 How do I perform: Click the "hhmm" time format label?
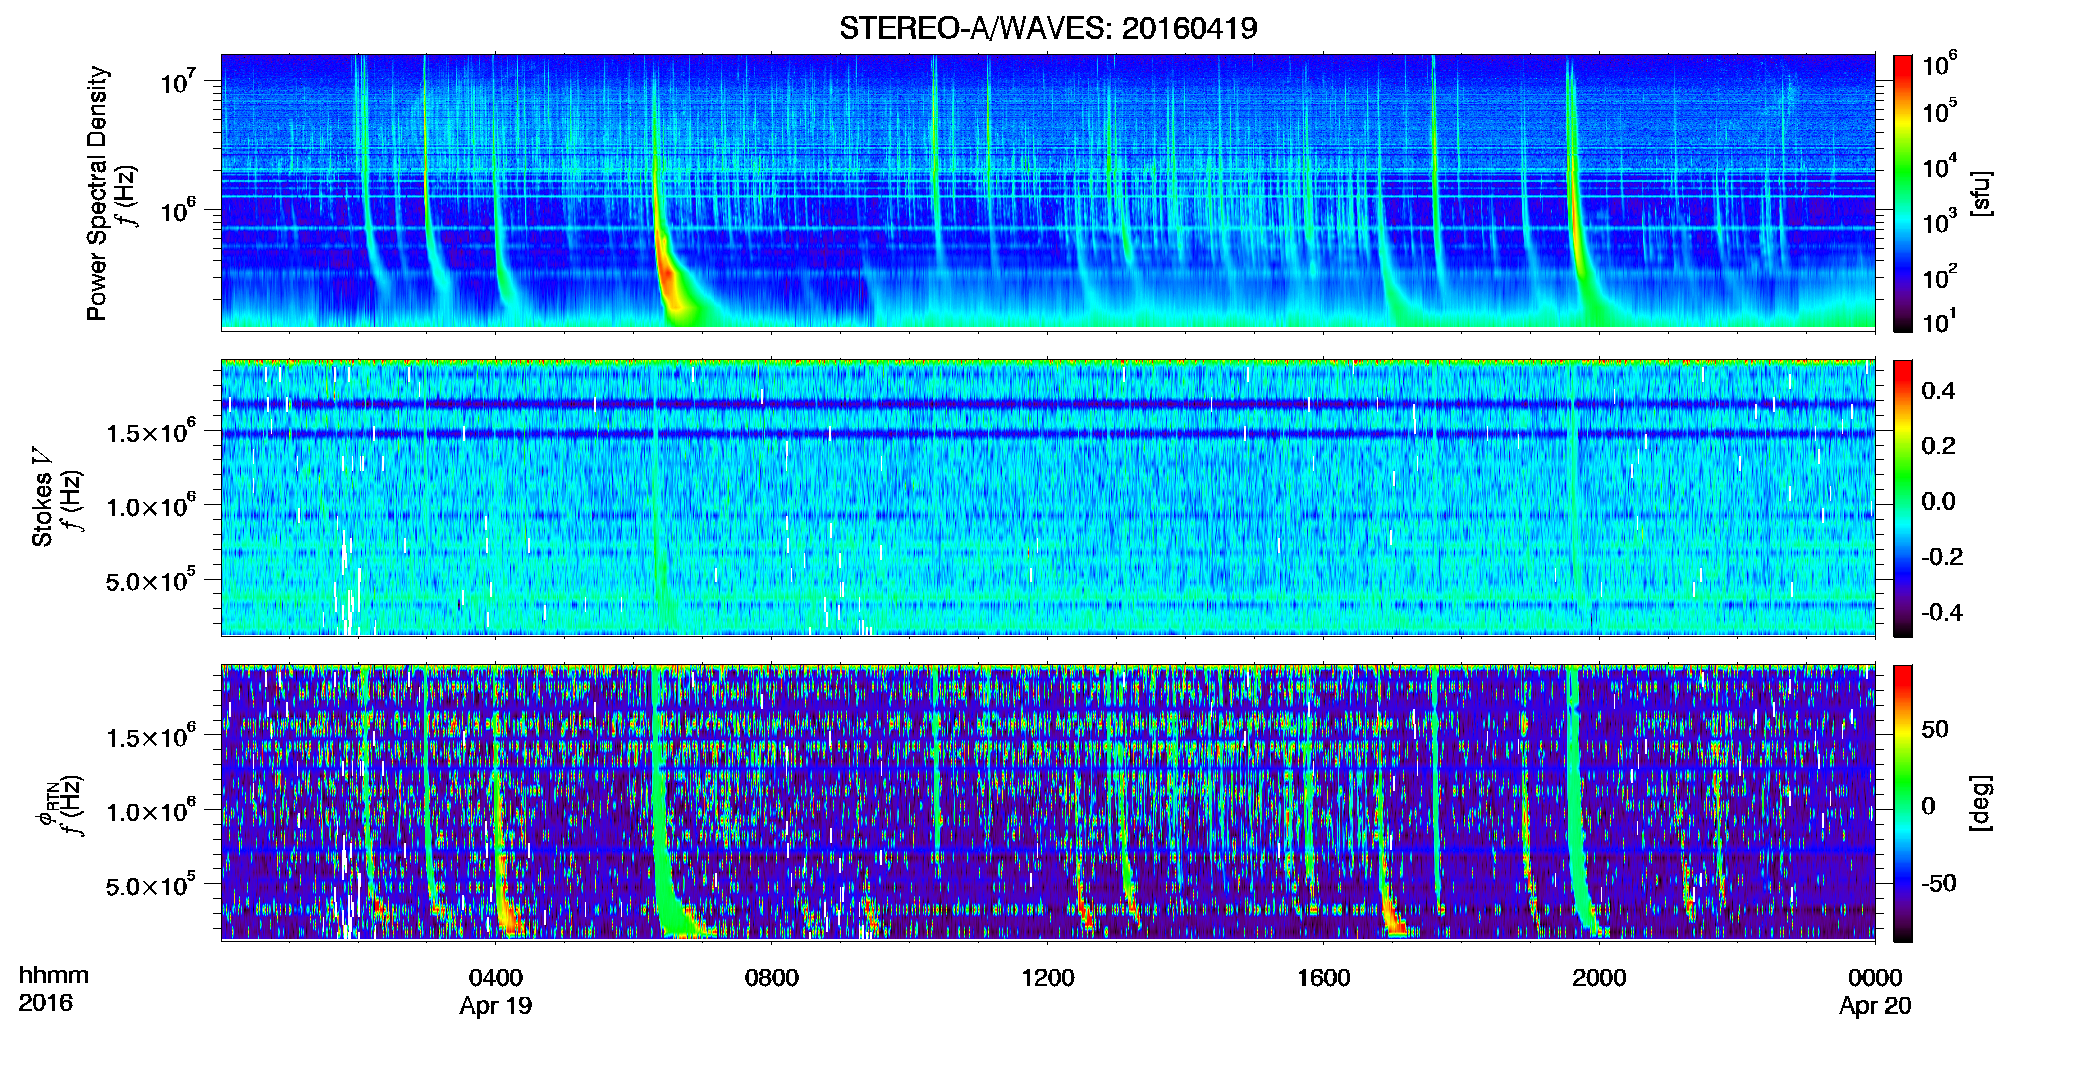(x=54, y=976)
